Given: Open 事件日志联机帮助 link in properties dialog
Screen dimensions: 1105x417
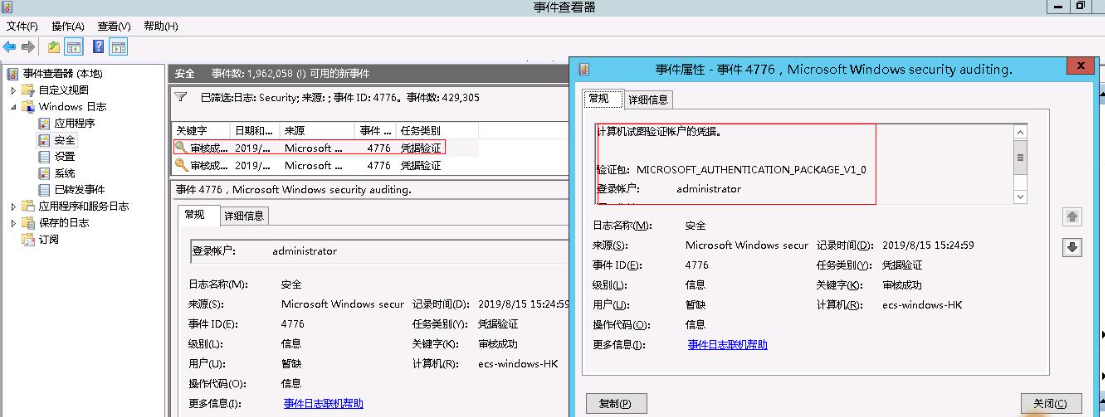Looking at the screenshot, I should click(727, 344).
